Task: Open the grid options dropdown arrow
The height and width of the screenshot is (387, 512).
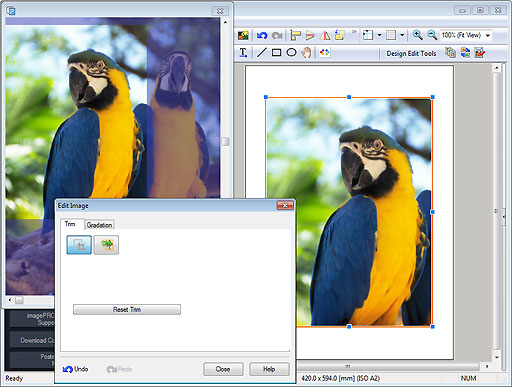Action: 402,35
